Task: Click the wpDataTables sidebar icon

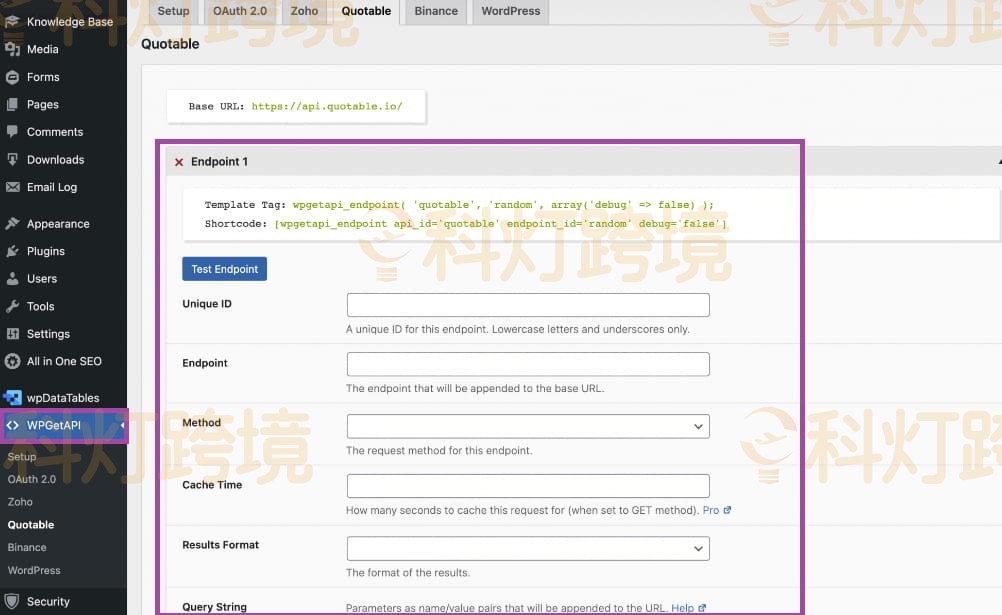Action: pos(12,398)
